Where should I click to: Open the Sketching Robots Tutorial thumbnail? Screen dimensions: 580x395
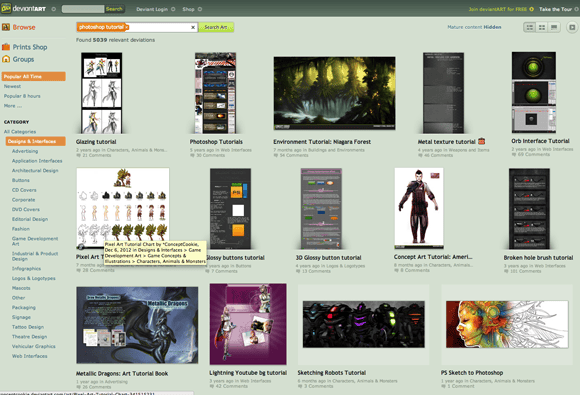[364, 324]
